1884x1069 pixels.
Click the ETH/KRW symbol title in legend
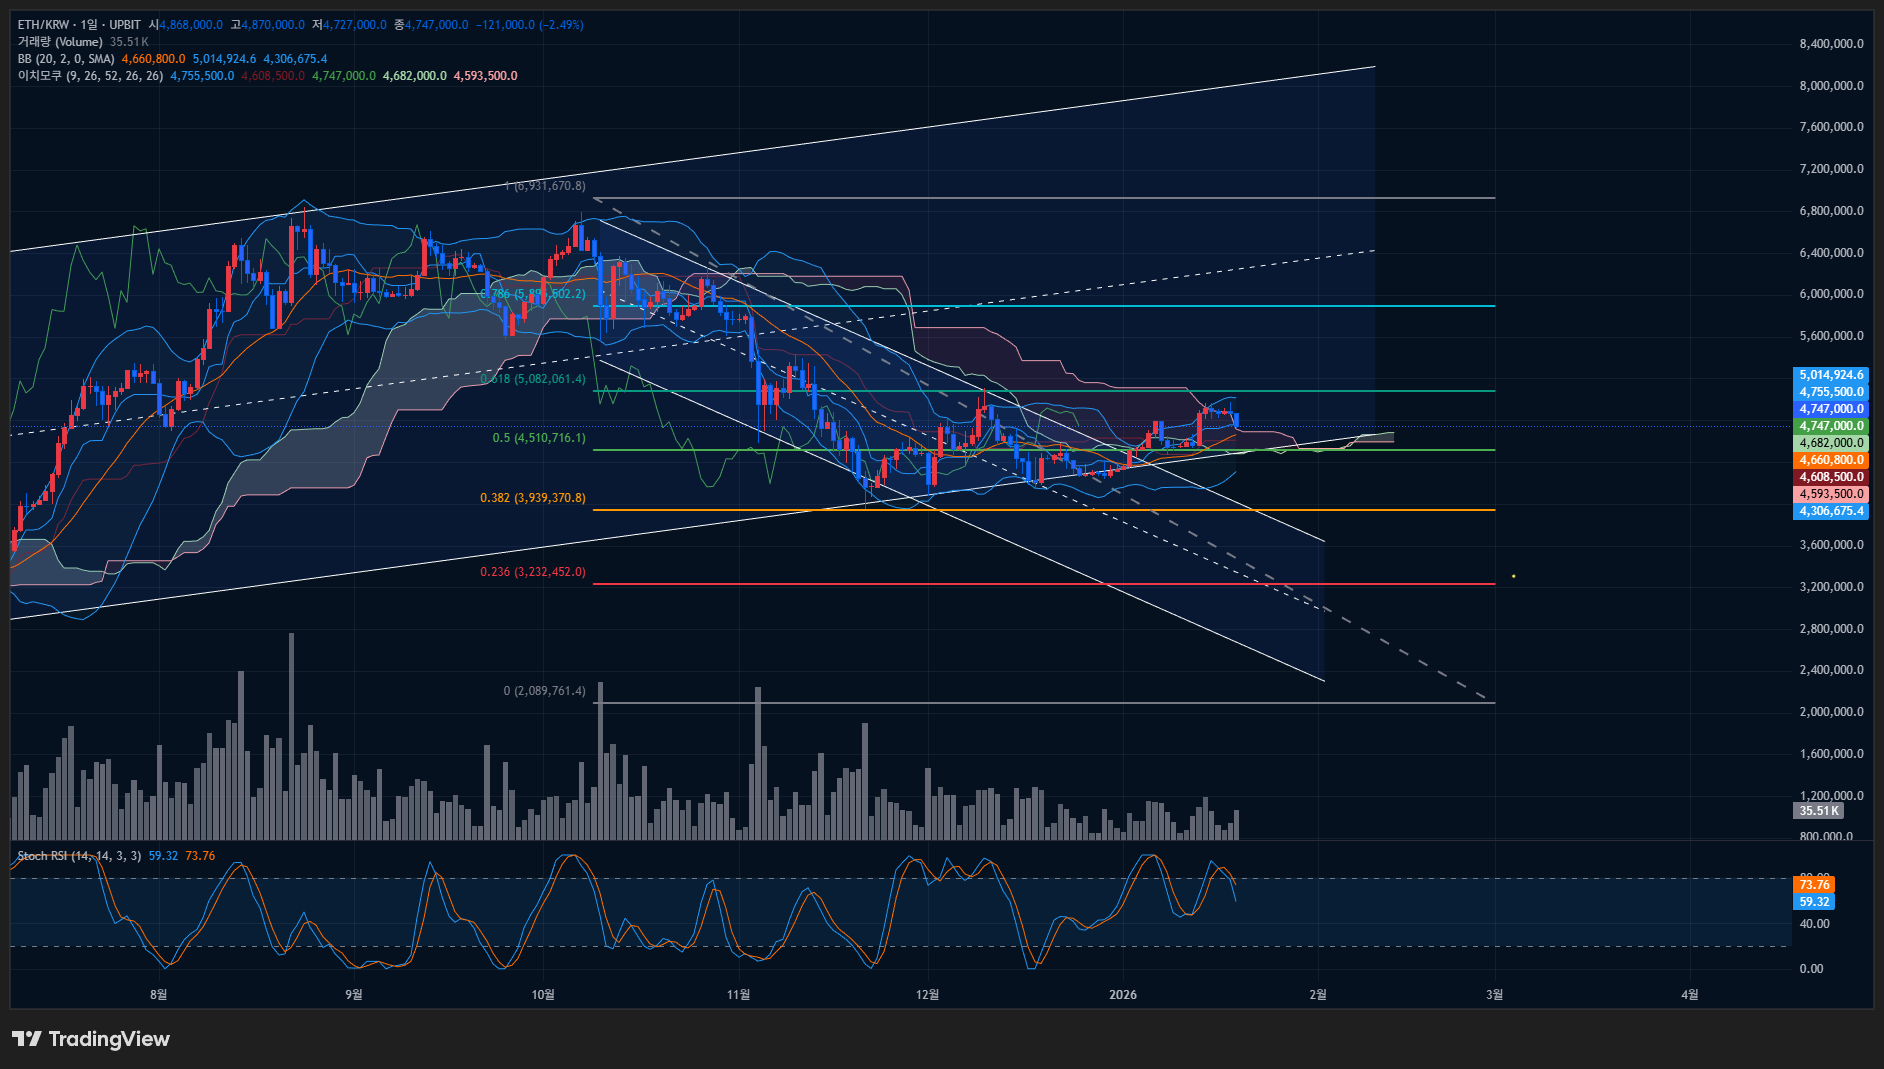pyautogui.click(x=45, y=24)
